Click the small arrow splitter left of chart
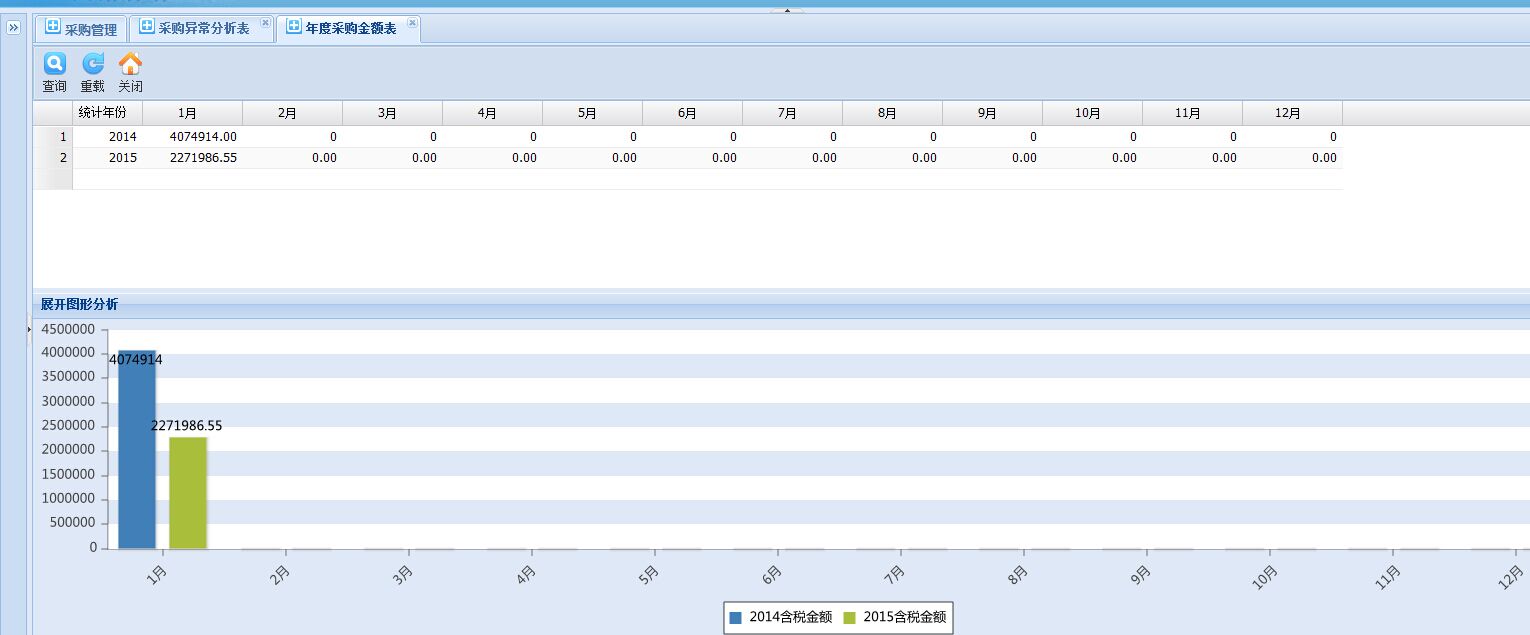 point(29,329)
